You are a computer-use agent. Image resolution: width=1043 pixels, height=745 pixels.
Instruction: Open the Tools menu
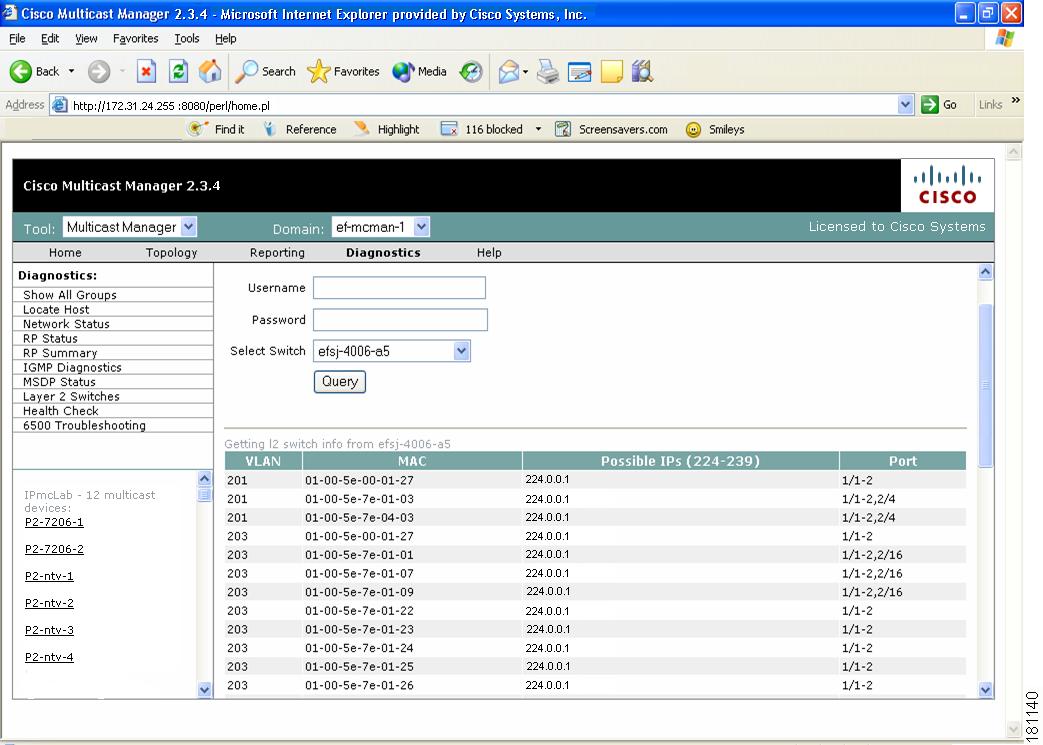187,39
